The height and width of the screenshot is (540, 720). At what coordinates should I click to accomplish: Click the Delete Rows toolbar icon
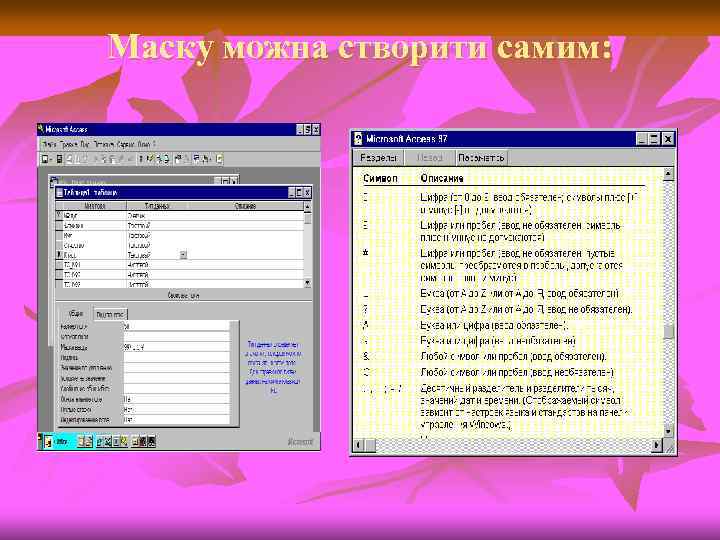coord(167,159)
